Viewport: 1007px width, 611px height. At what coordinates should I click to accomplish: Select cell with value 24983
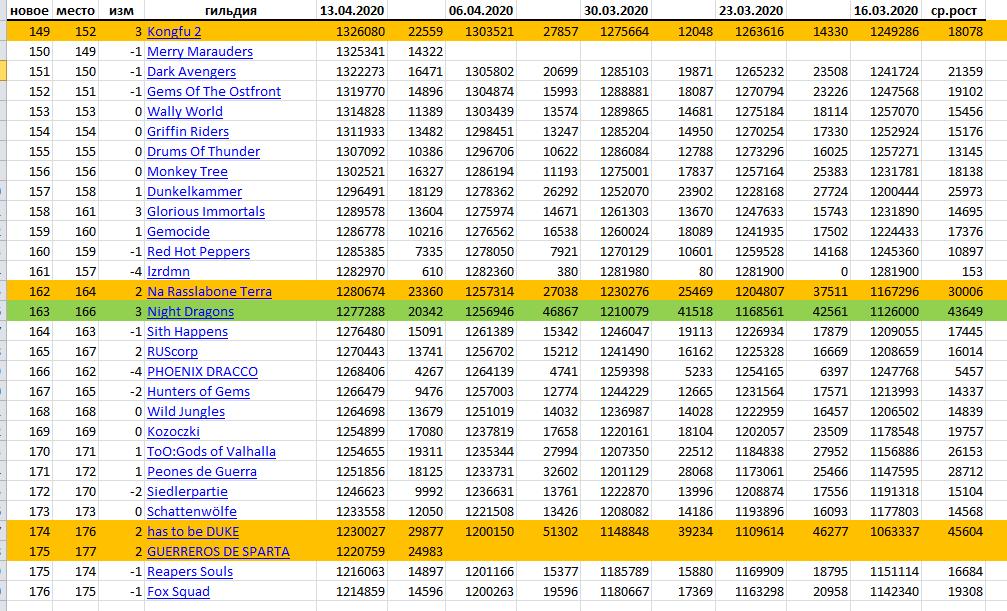point(417,551)
